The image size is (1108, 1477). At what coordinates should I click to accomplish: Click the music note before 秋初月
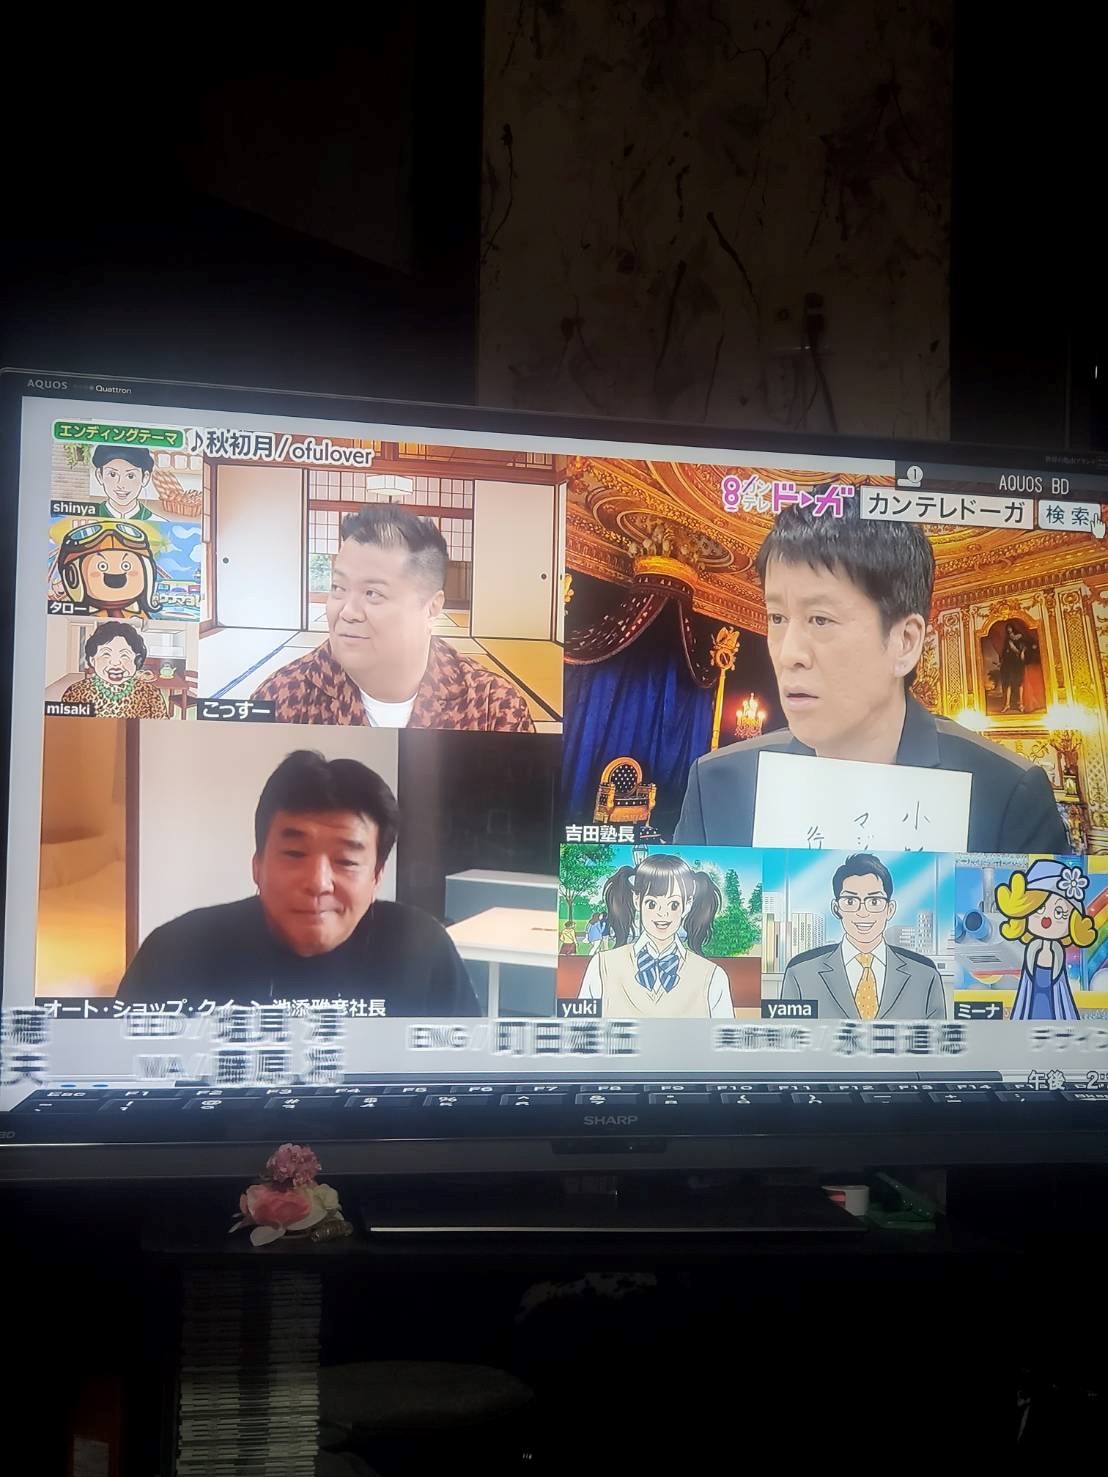click(197, 441)
